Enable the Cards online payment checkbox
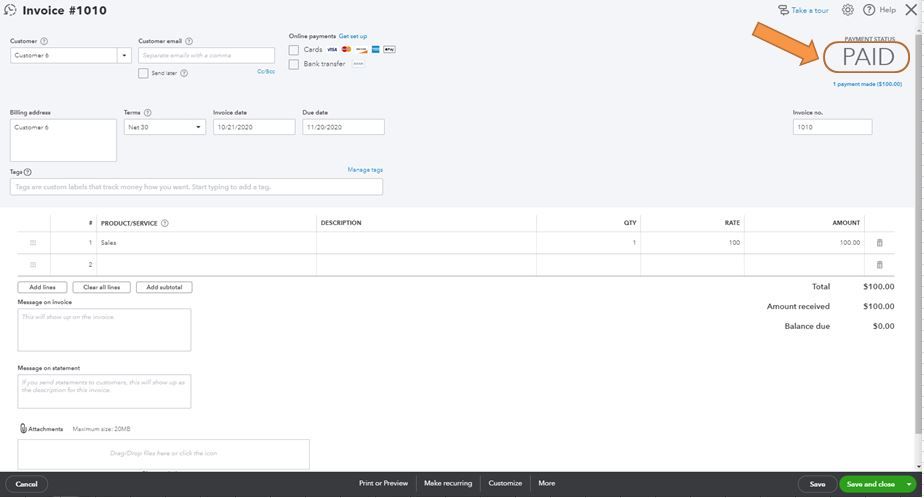The width and height of the screenshot is (924, 498). (293, 50)
